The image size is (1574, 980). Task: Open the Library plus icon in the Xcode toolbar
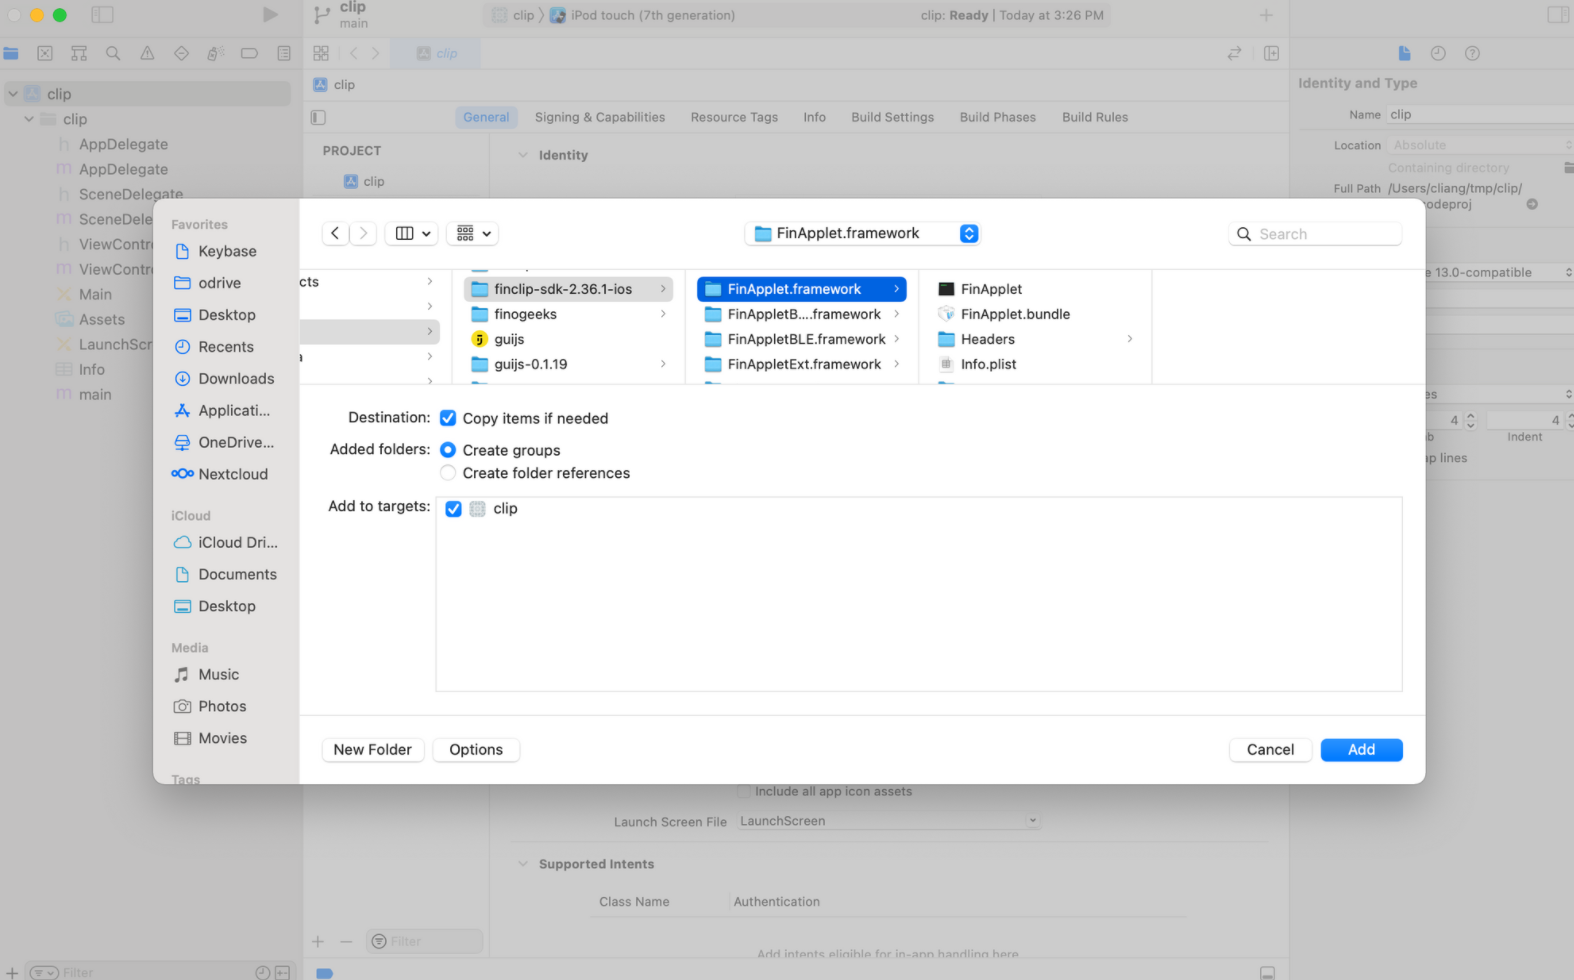pos(1266,15)
